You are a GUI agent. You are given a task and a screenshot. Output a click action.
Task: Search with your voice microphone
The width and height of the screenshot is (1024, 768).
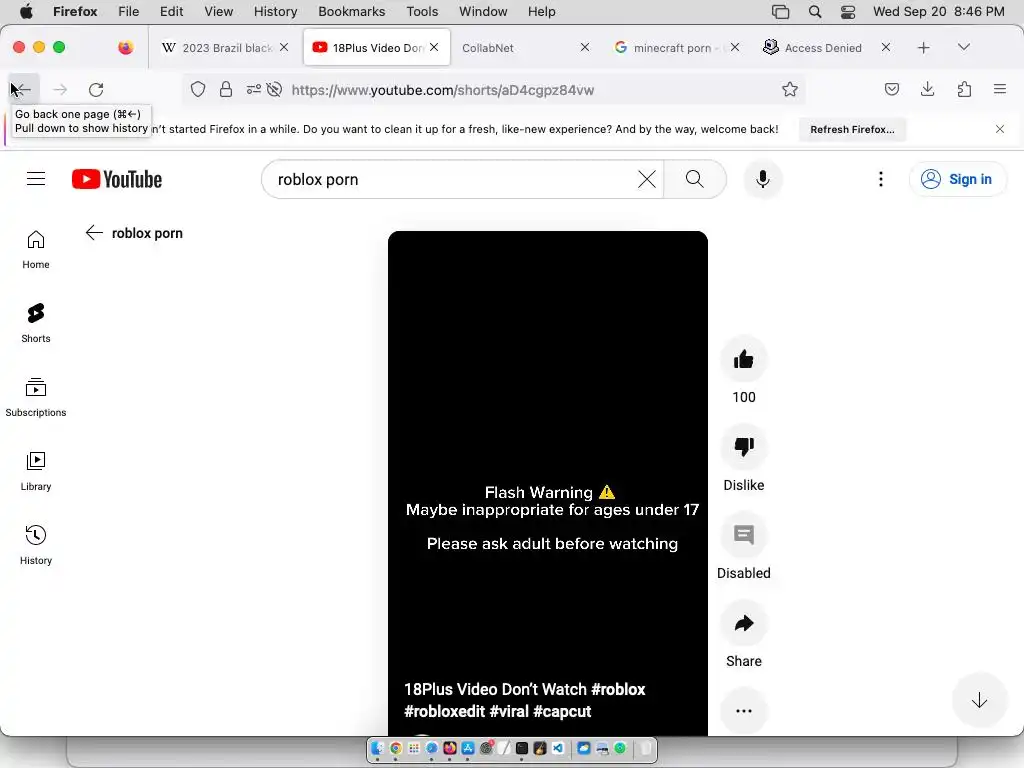point(763,179)
